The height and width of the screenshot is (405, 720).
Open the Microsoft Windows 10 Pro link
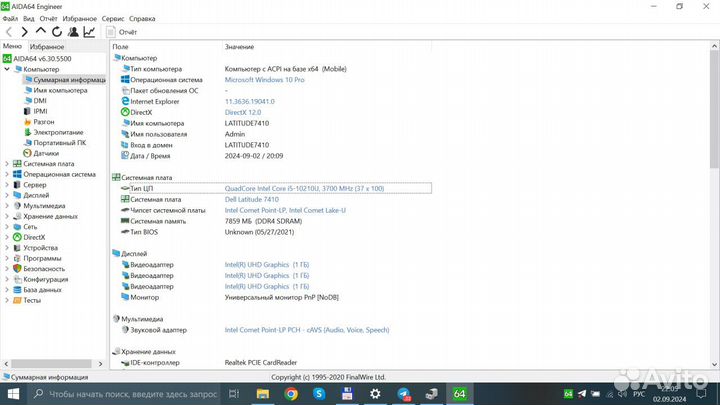pos(264,80)
